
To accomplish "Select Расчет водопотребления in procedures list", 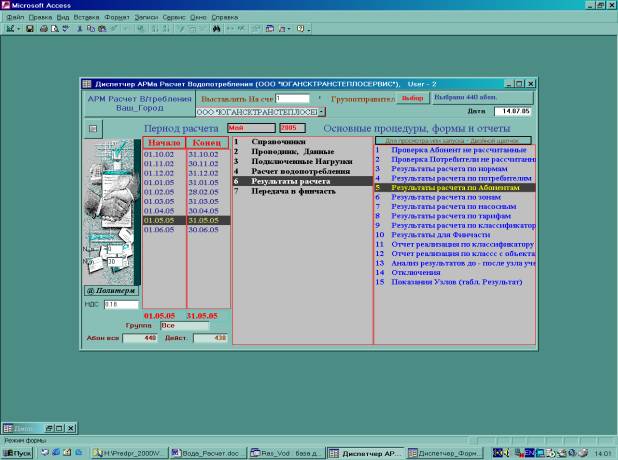I will [288, 171].
